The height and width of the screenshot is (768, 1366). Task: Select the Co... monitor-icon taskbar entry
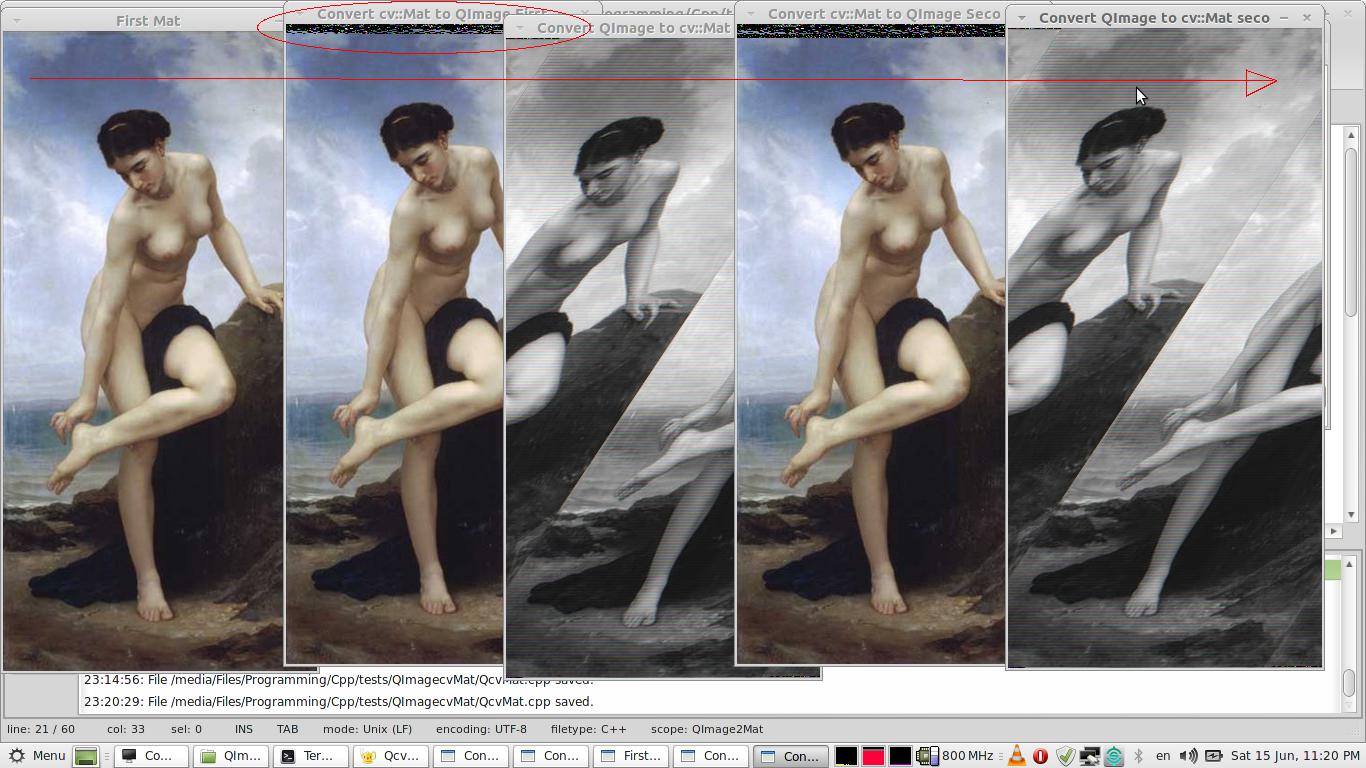(151, 756)
